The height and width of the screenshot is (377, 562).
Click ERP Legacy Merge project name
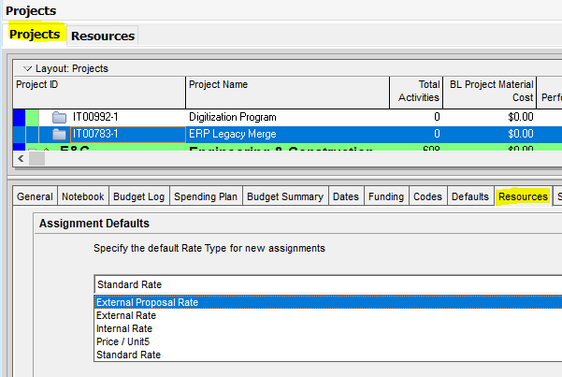click(233, 134)
